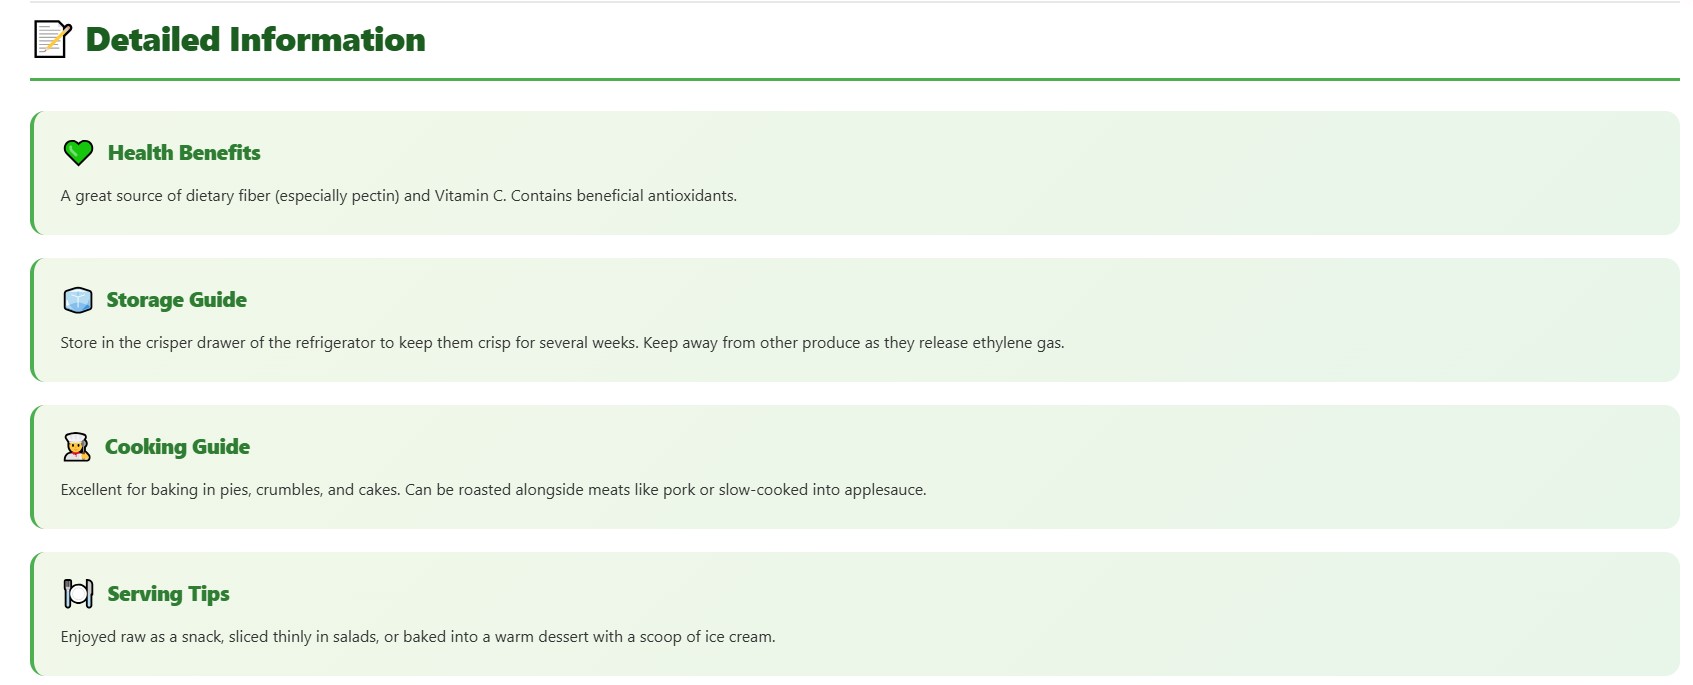The image size is (1693, 685).
Task: Select the Detailed Information heading
Action: pyautogui.click(x=255, y=39)
